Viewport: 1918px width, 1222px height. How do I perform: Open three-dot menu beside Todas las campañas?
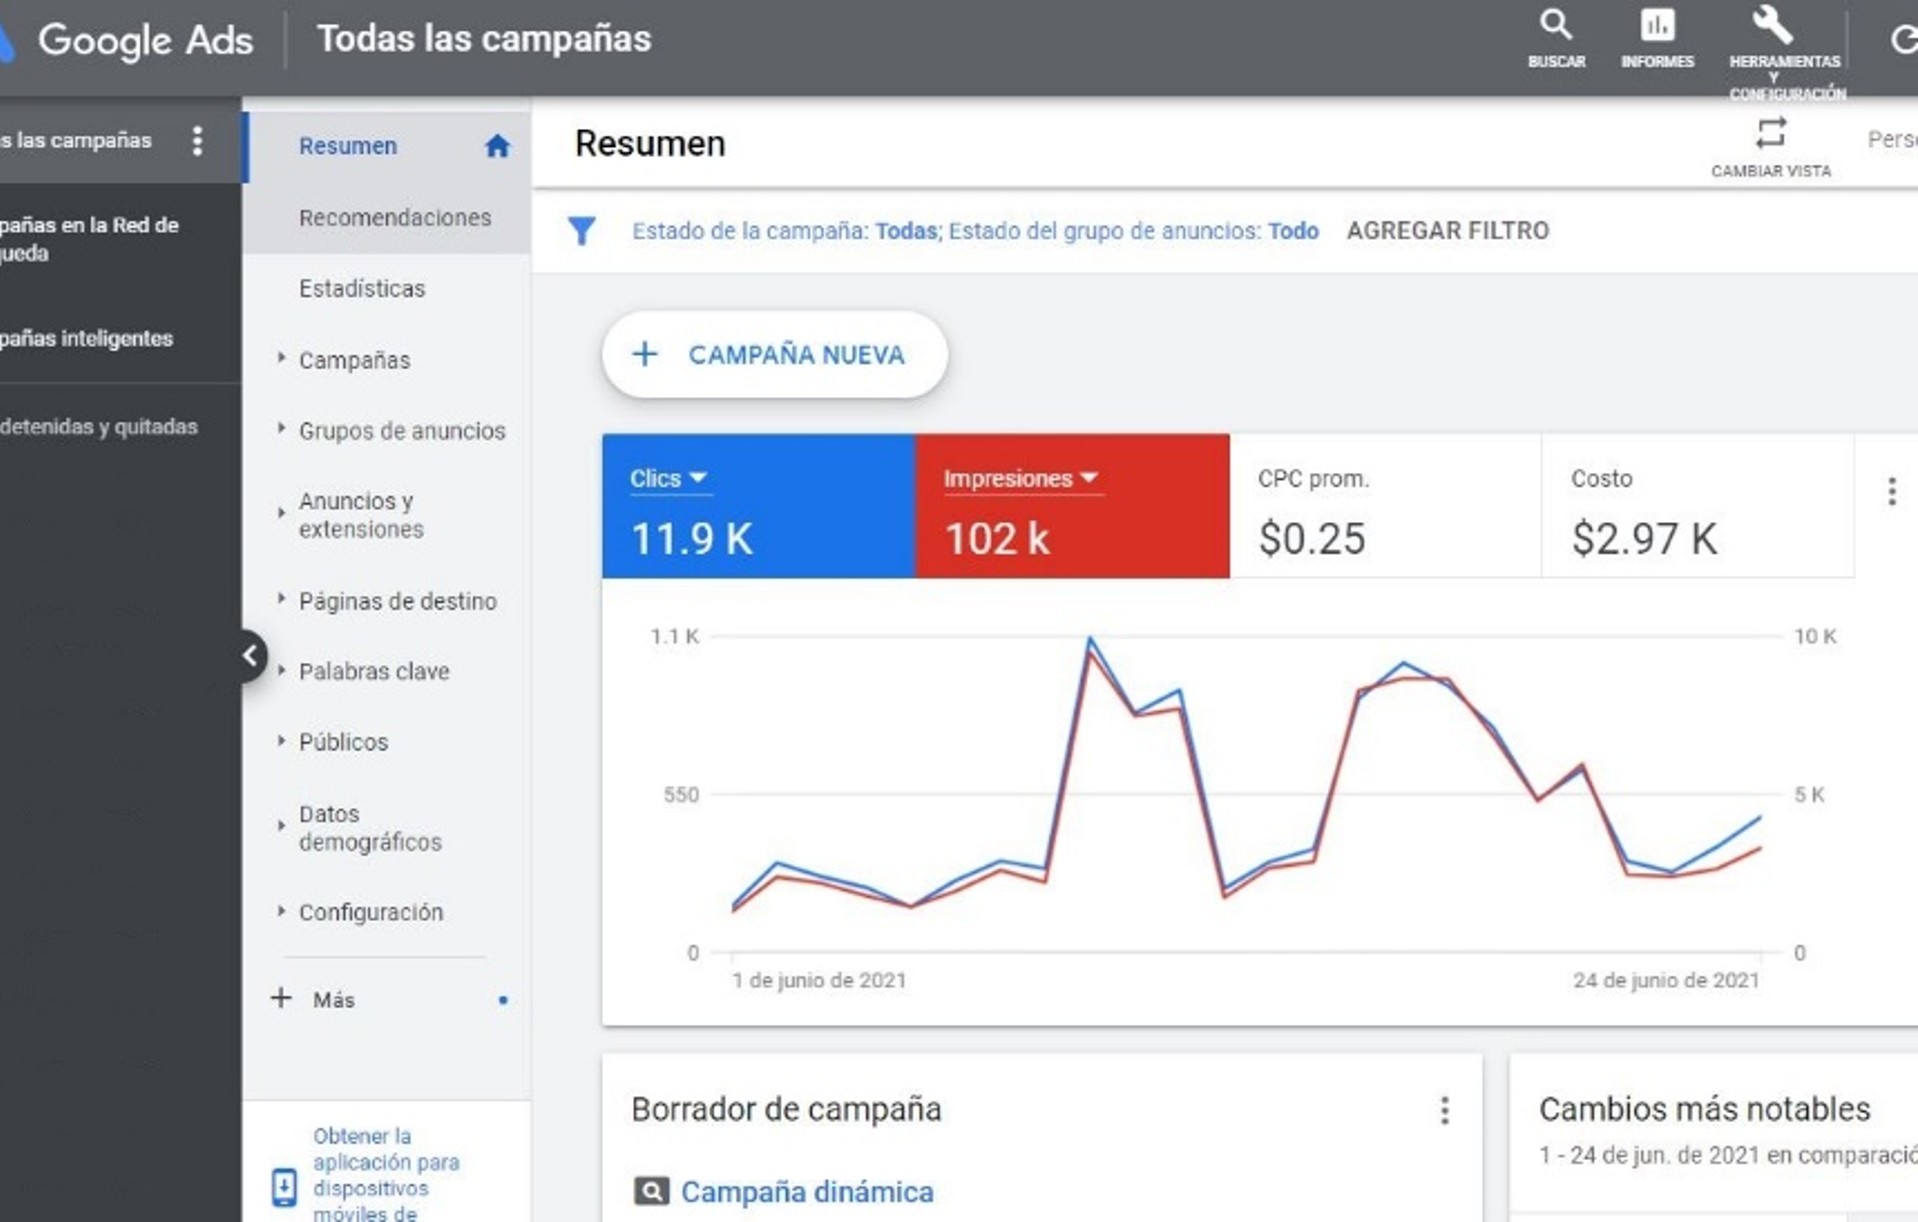[198, 141]
